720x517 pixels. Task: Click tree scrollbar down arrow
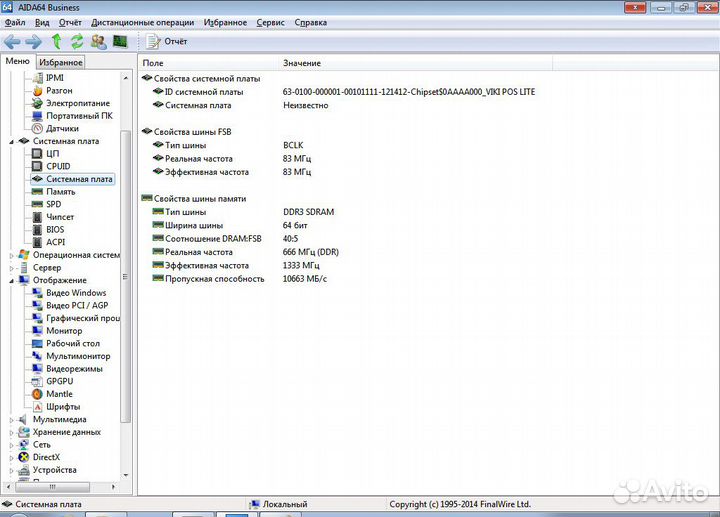(x=126, y=475)
